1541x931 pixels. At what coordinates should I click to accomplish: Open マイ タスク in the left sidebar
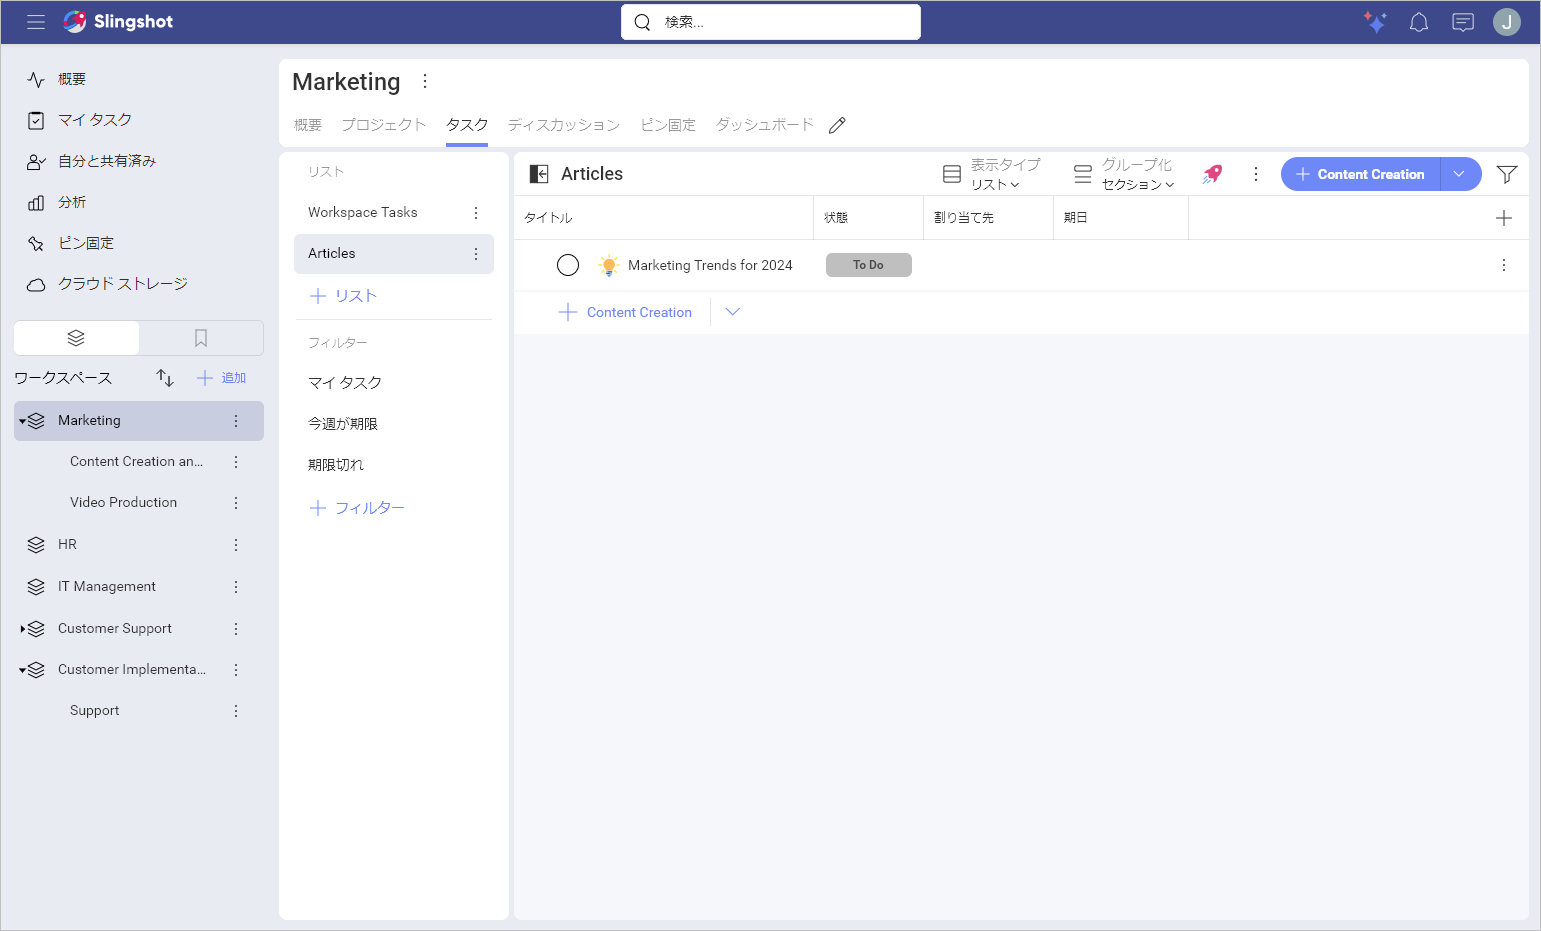tap(95, 120)
